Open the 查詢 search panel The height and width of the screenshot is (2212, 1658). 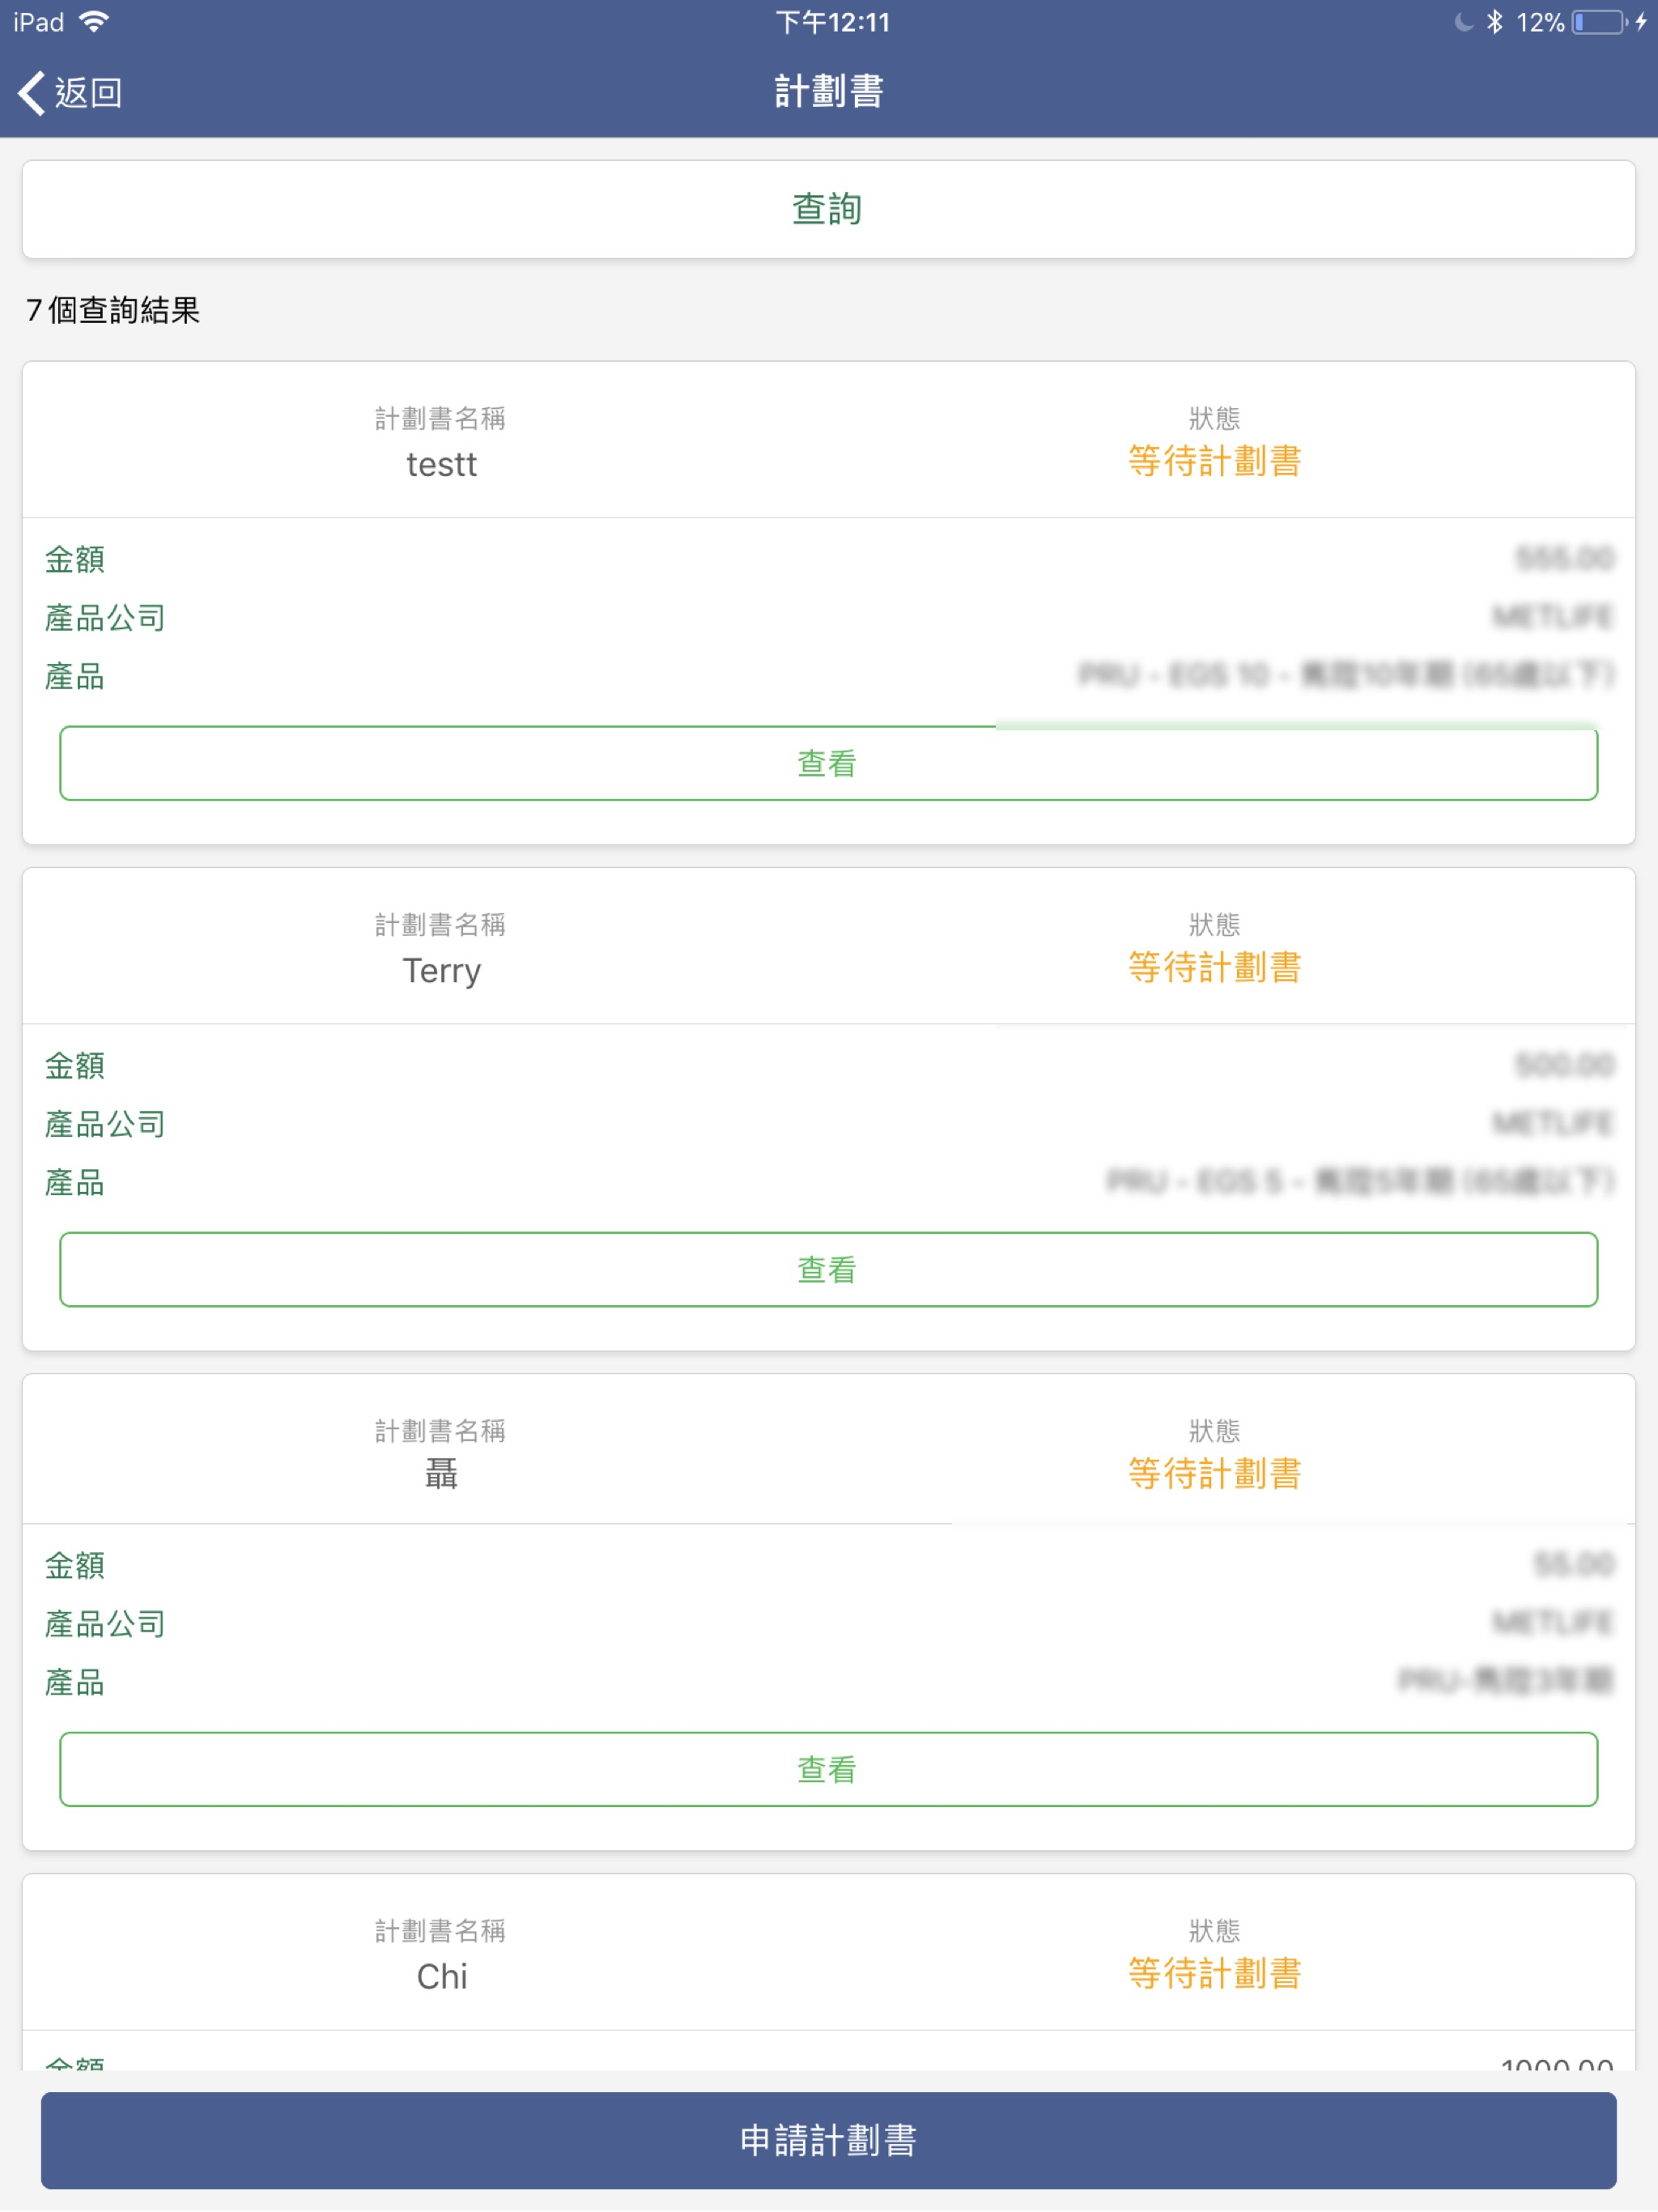tap(829, 209)
